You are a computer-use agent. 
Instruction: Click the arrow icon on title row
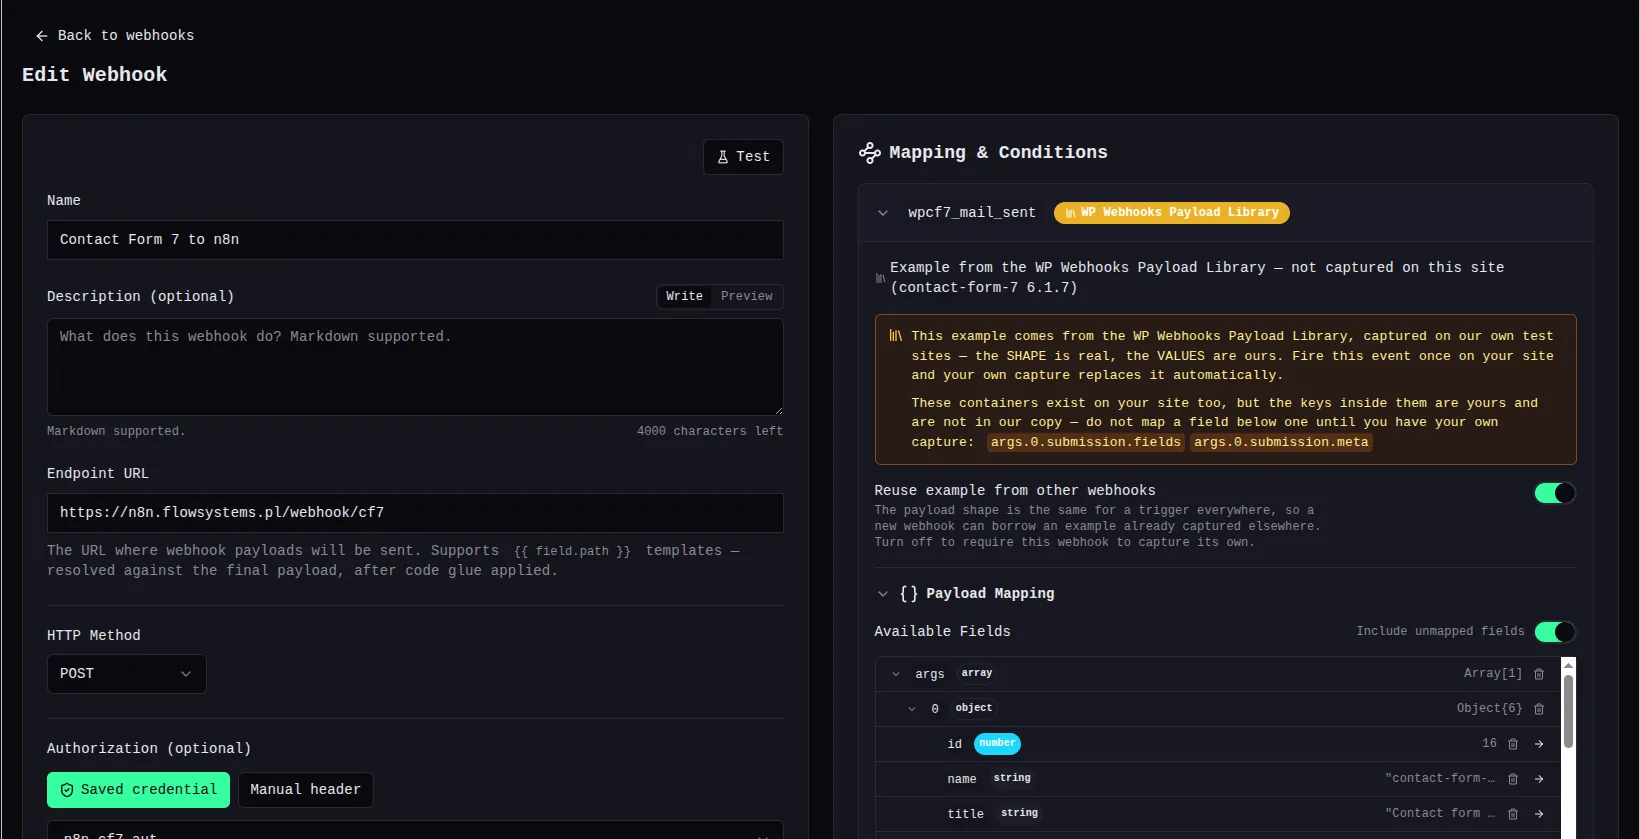pyautogui.click(x=1539, y=814)
